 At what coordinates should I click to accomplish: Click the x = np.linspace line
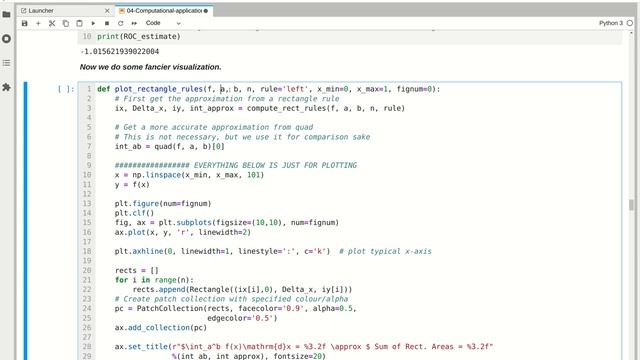pyautogui.click(x=189, y=175)
